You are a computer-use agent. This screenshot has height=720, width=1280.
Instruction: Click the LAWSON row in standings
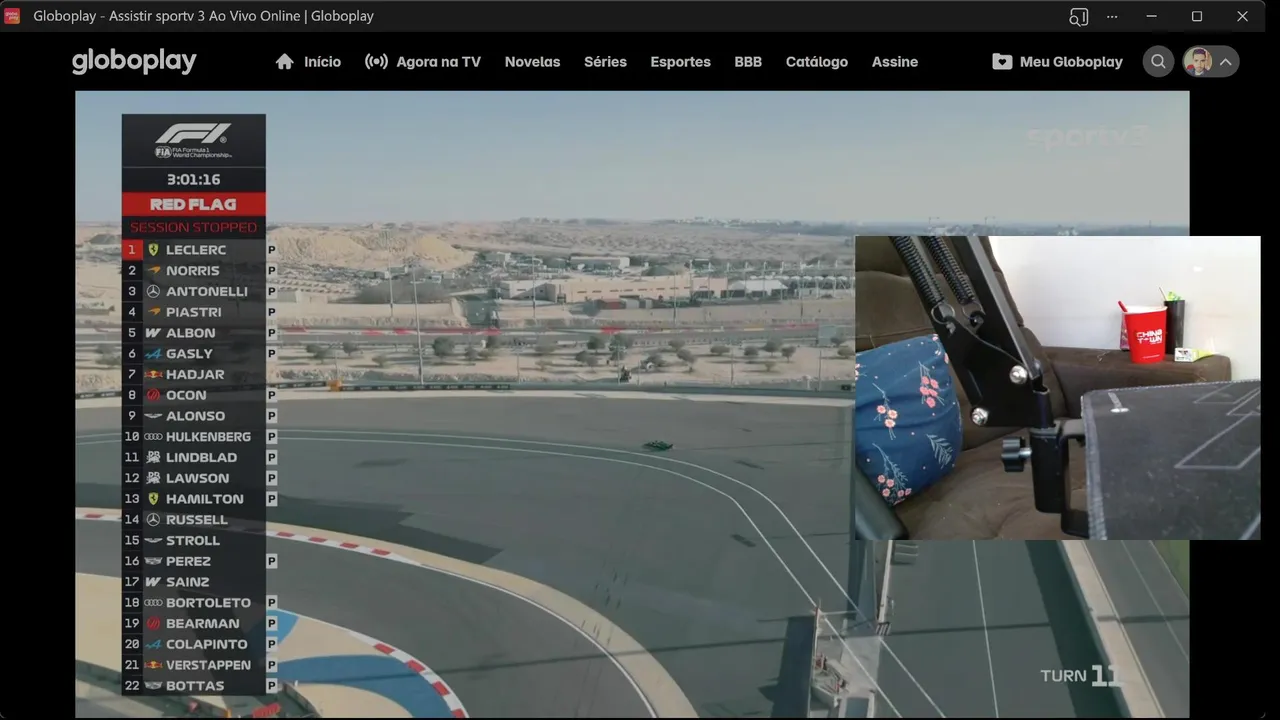click(194, 478)
